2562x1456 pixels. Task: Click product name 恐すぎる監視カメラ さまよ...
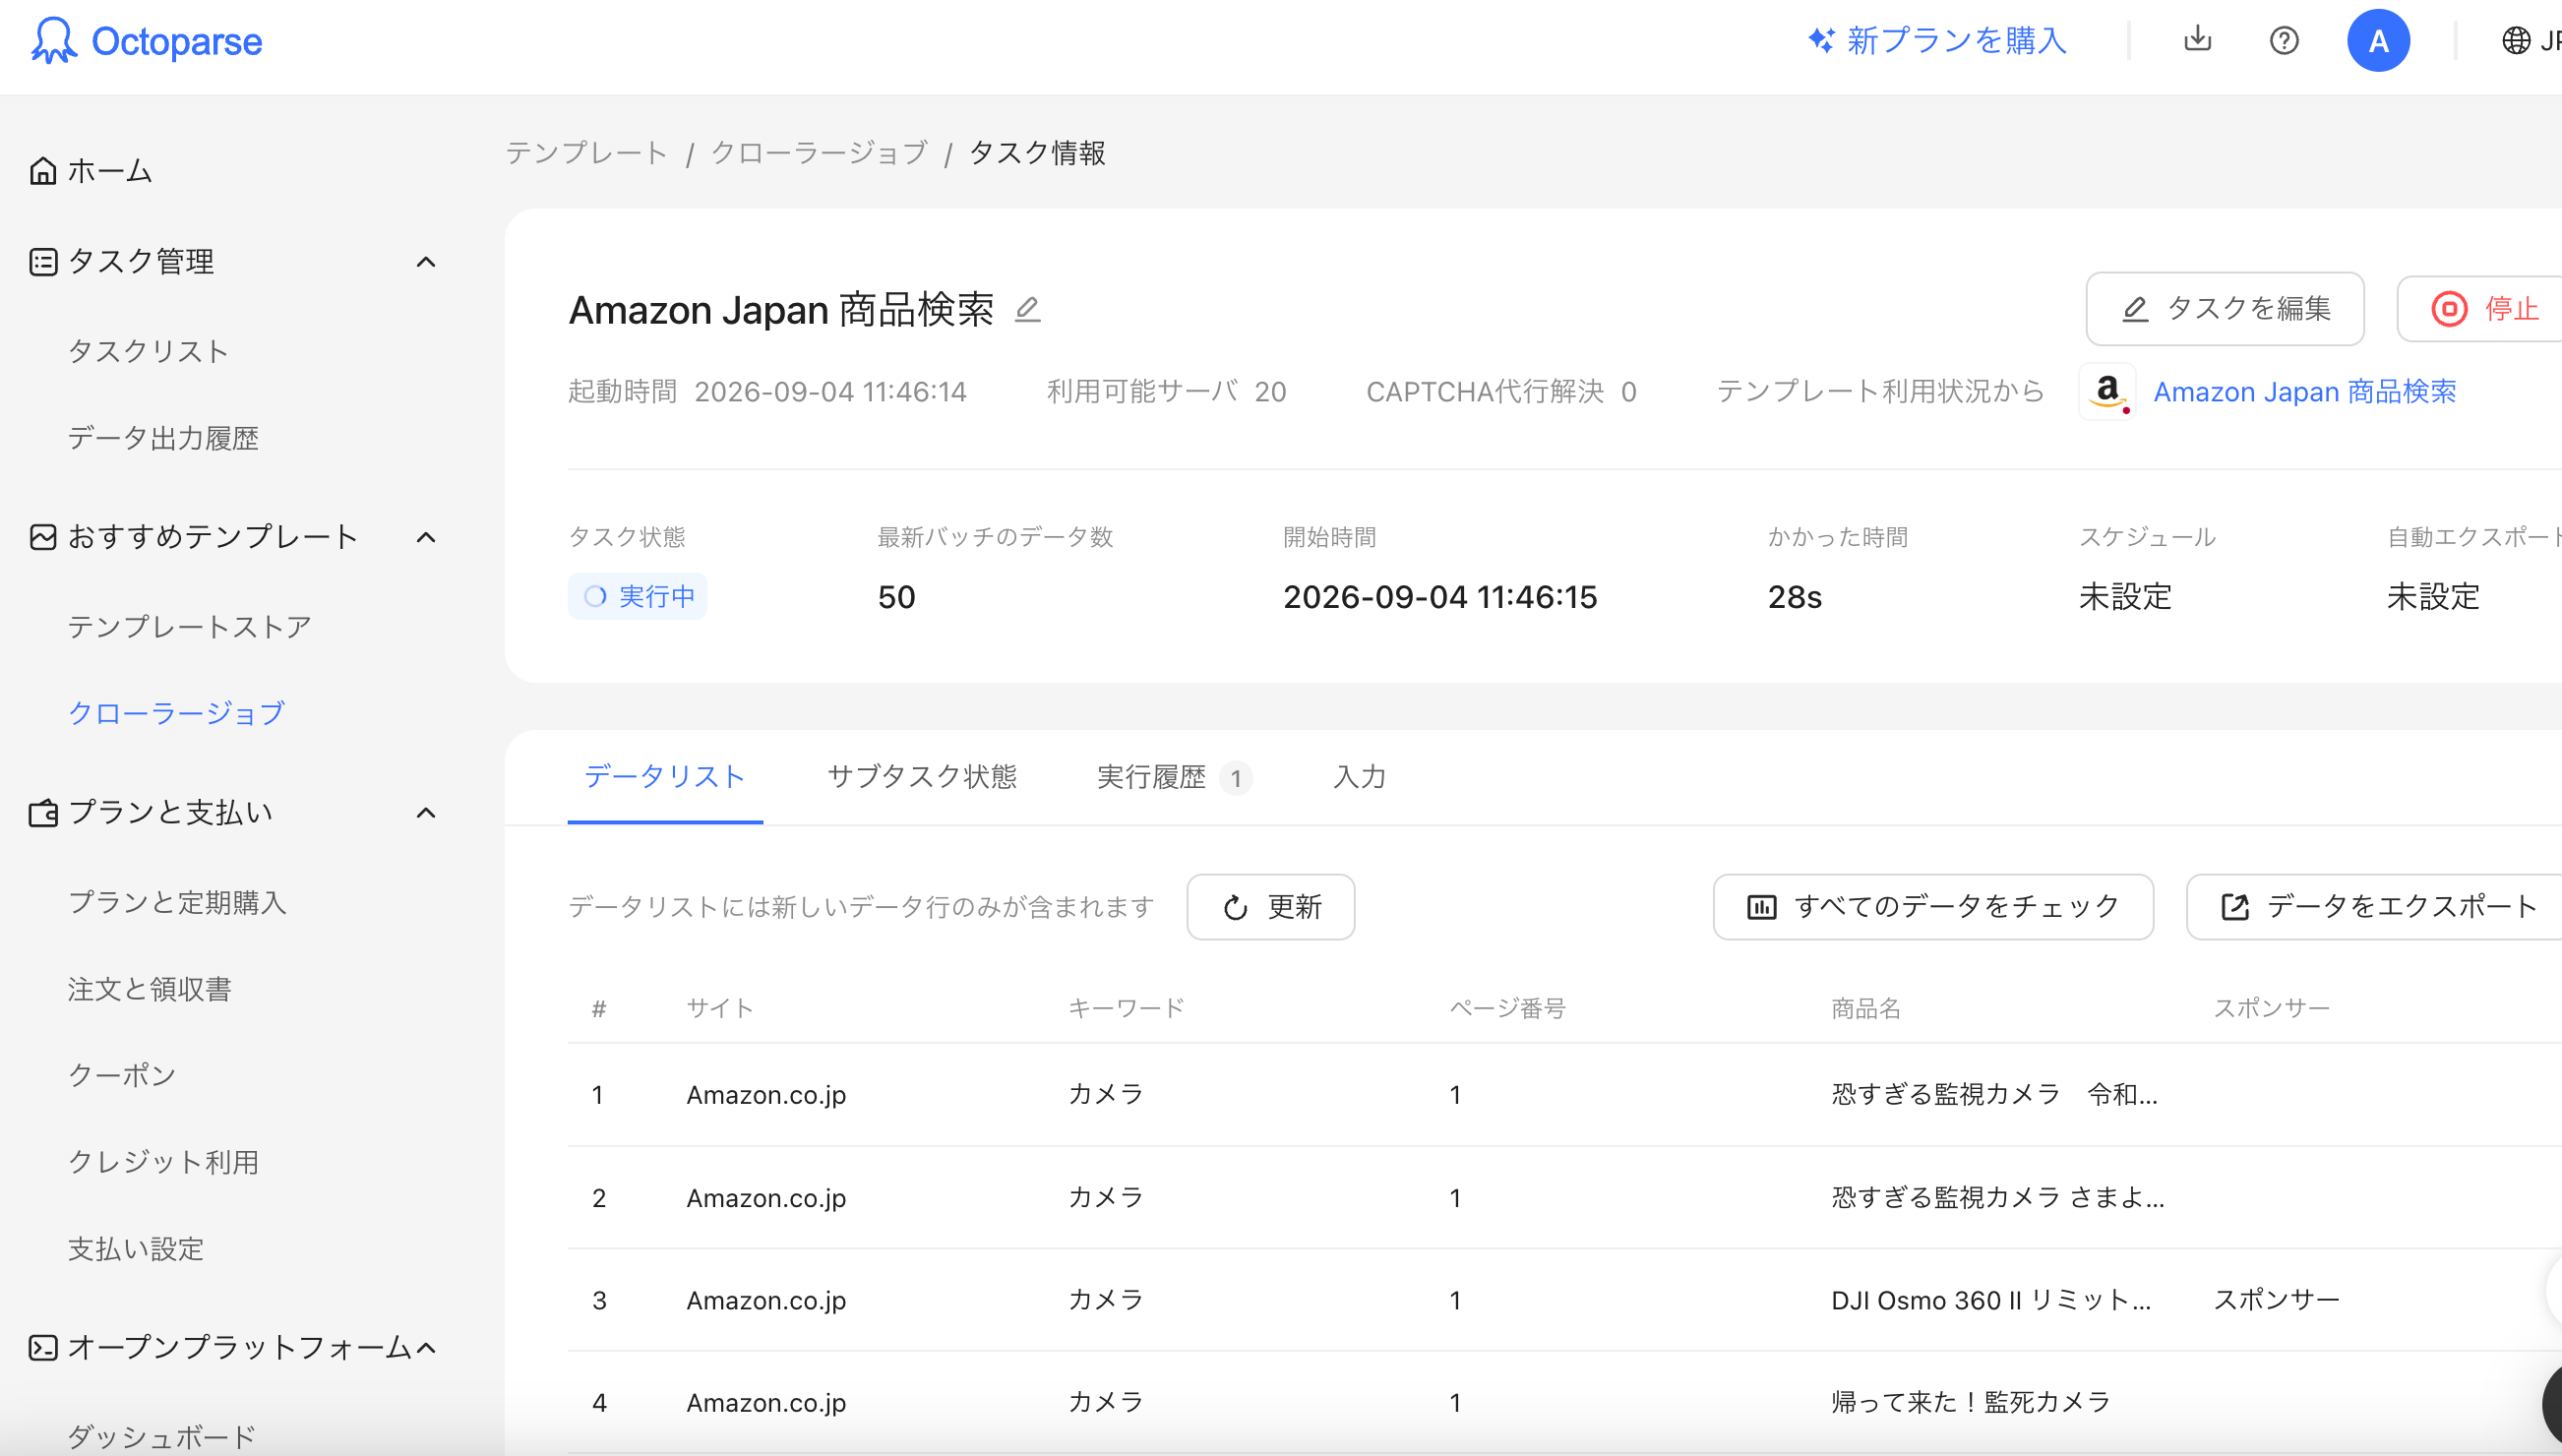pos(1997,1198)
